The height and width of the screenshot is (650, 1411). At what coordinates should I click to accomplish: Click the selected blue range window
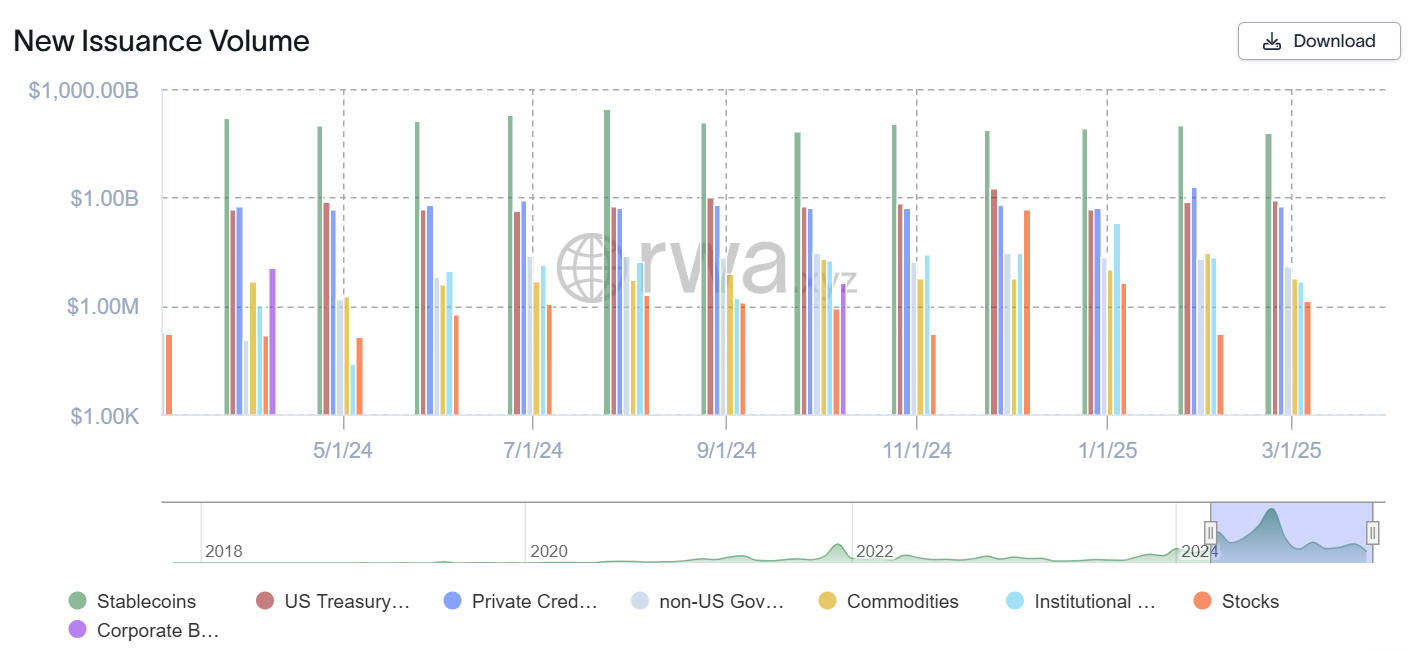(1291, 532)
